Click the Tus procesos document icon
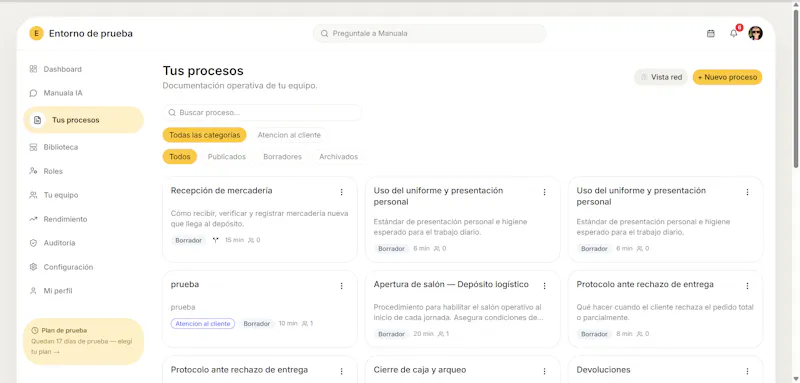The width and height of the screenshot is (800, 383). point(37,120)
